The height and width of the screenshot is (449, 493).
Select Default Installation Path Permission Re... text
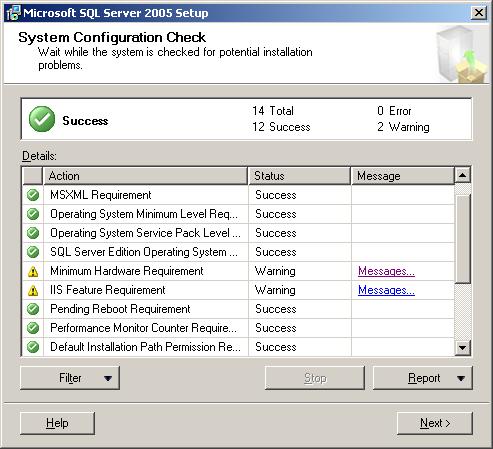point(145,347)
